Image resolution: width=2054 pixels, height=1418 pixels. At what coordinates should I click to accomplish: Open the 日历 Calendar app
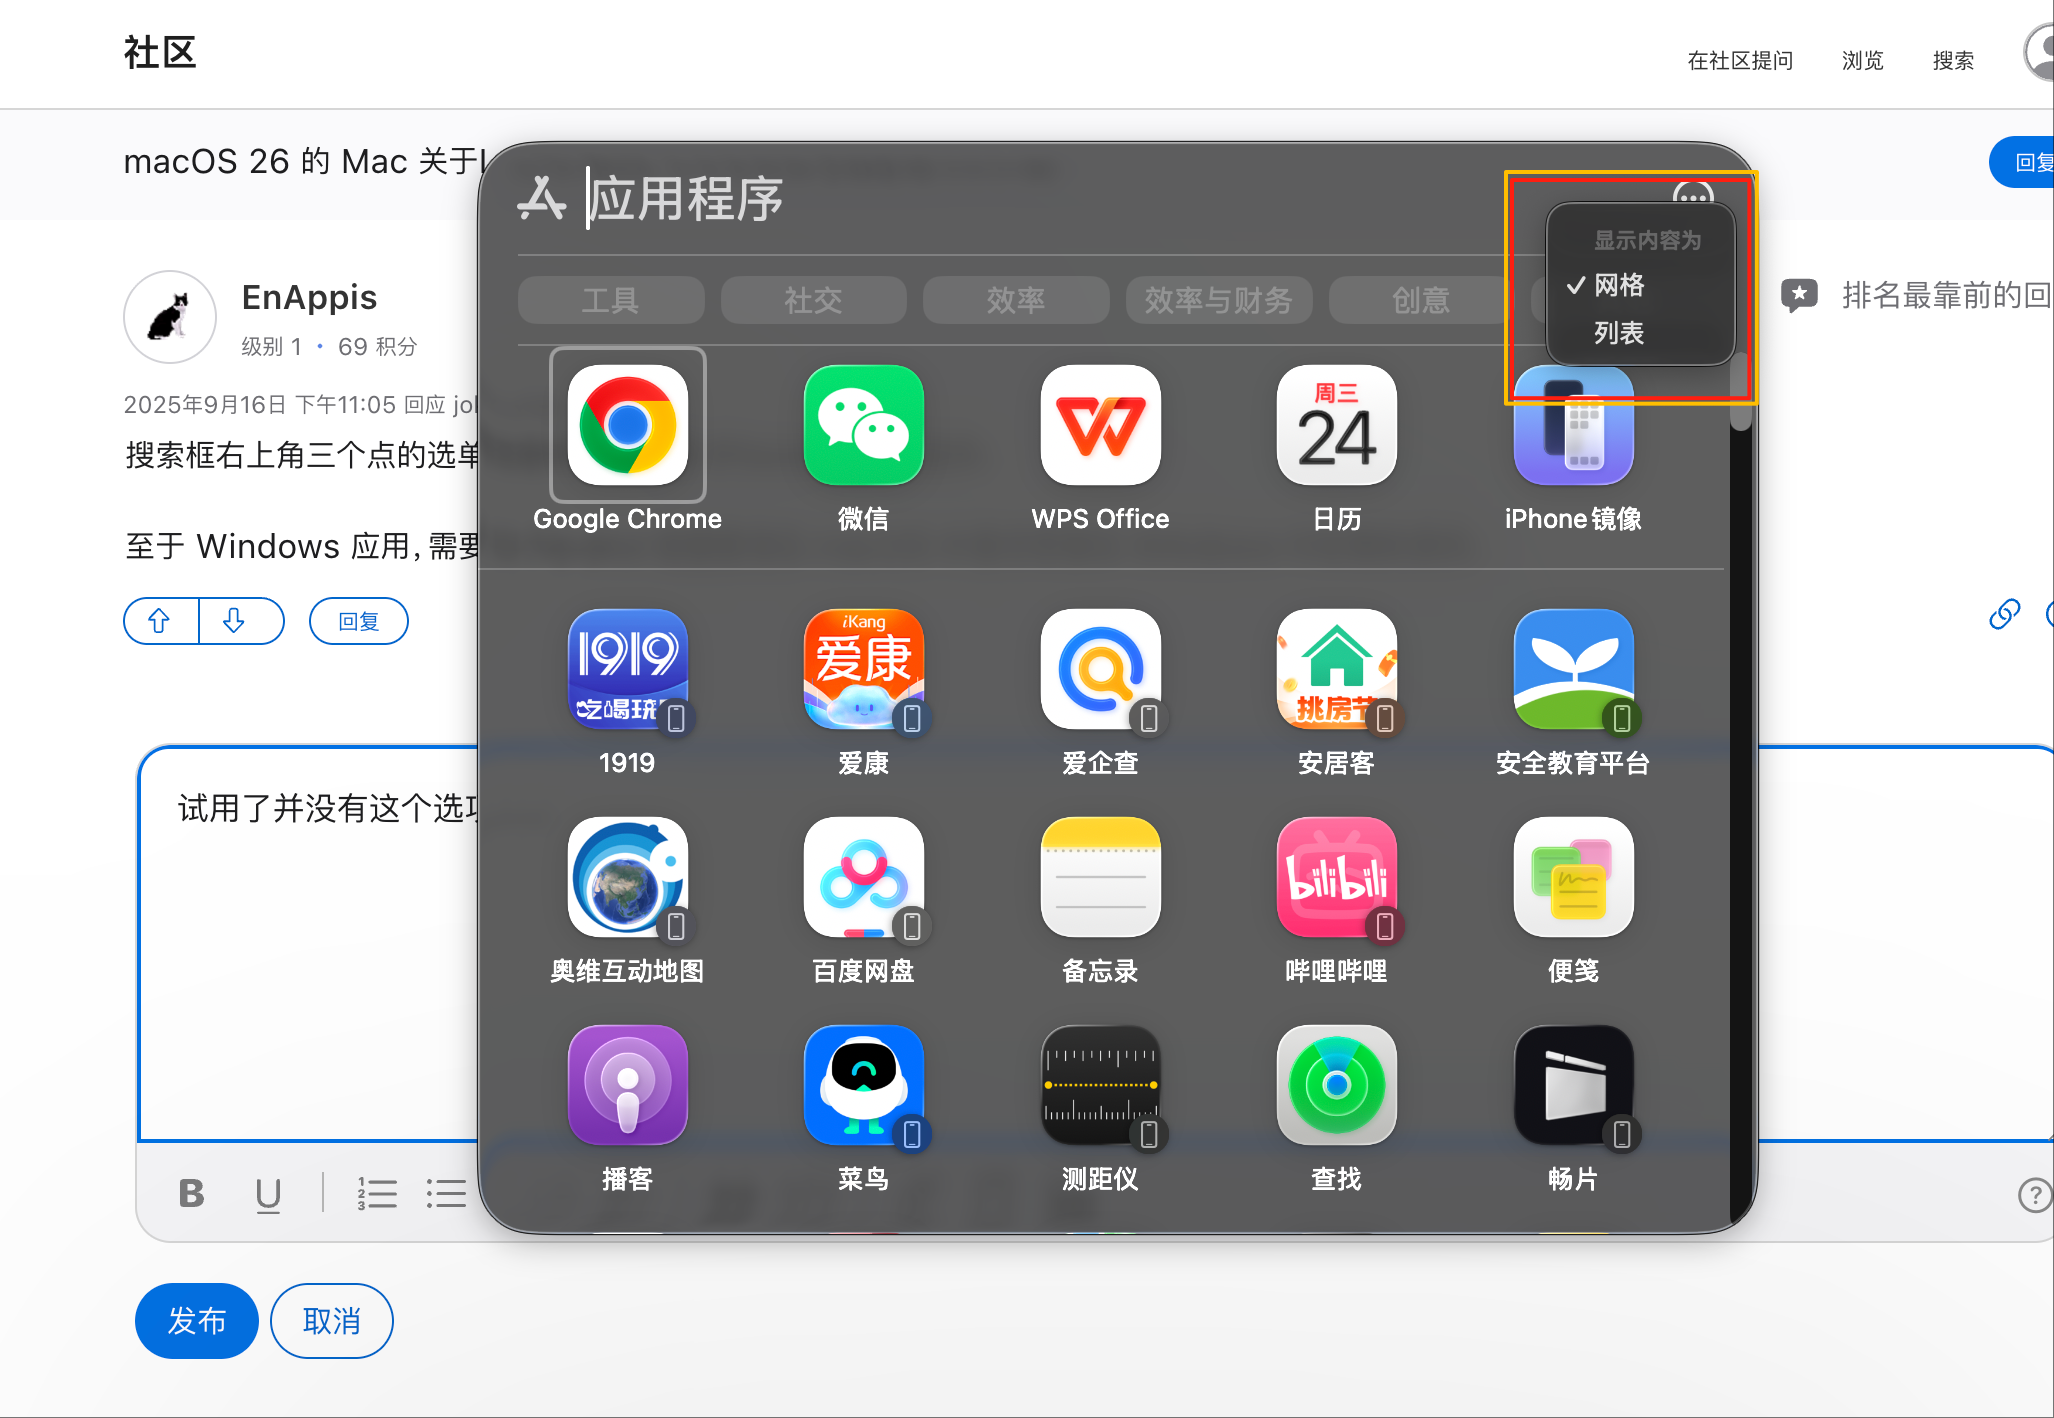(1336, 425)
